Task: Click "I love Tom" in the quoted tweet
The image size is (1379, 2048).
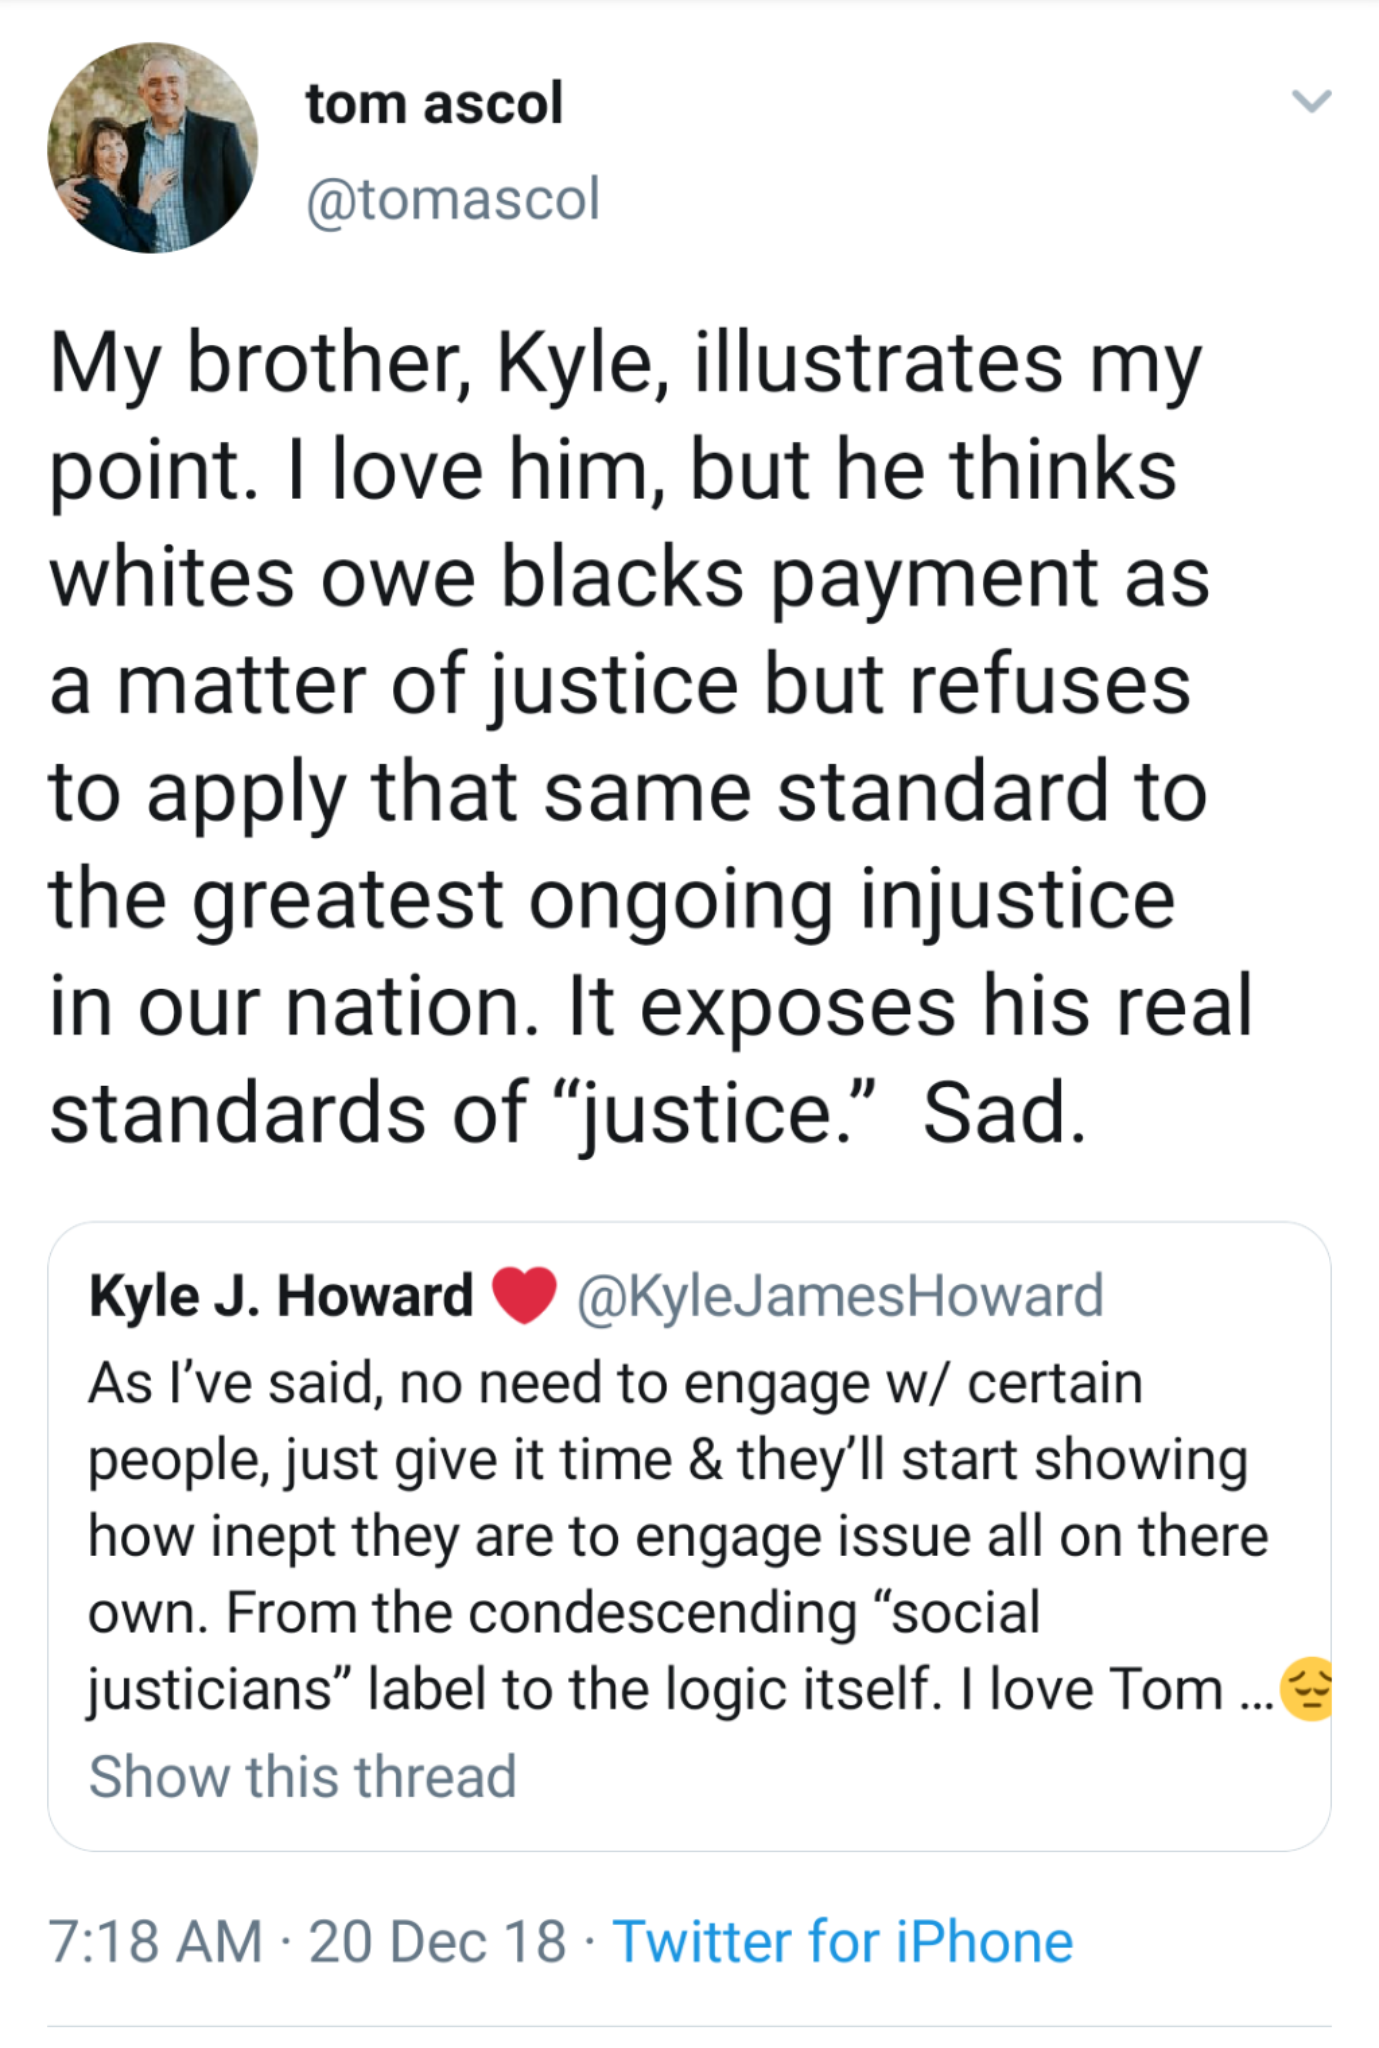Action: pos(1091,1689)
